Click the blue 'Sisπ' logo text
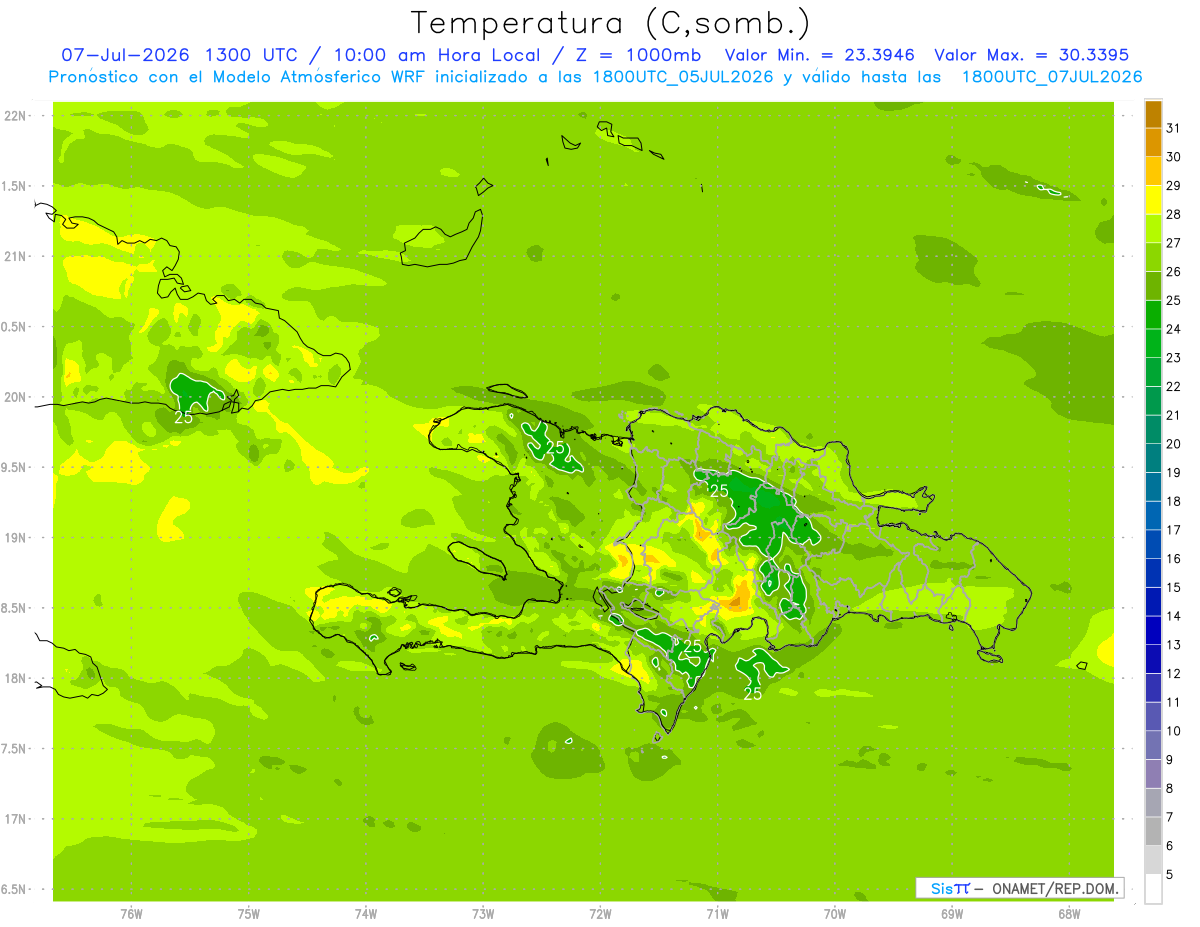Image resolution: width=1200 pixels, height=927 pixels. (x=950, y=888)
